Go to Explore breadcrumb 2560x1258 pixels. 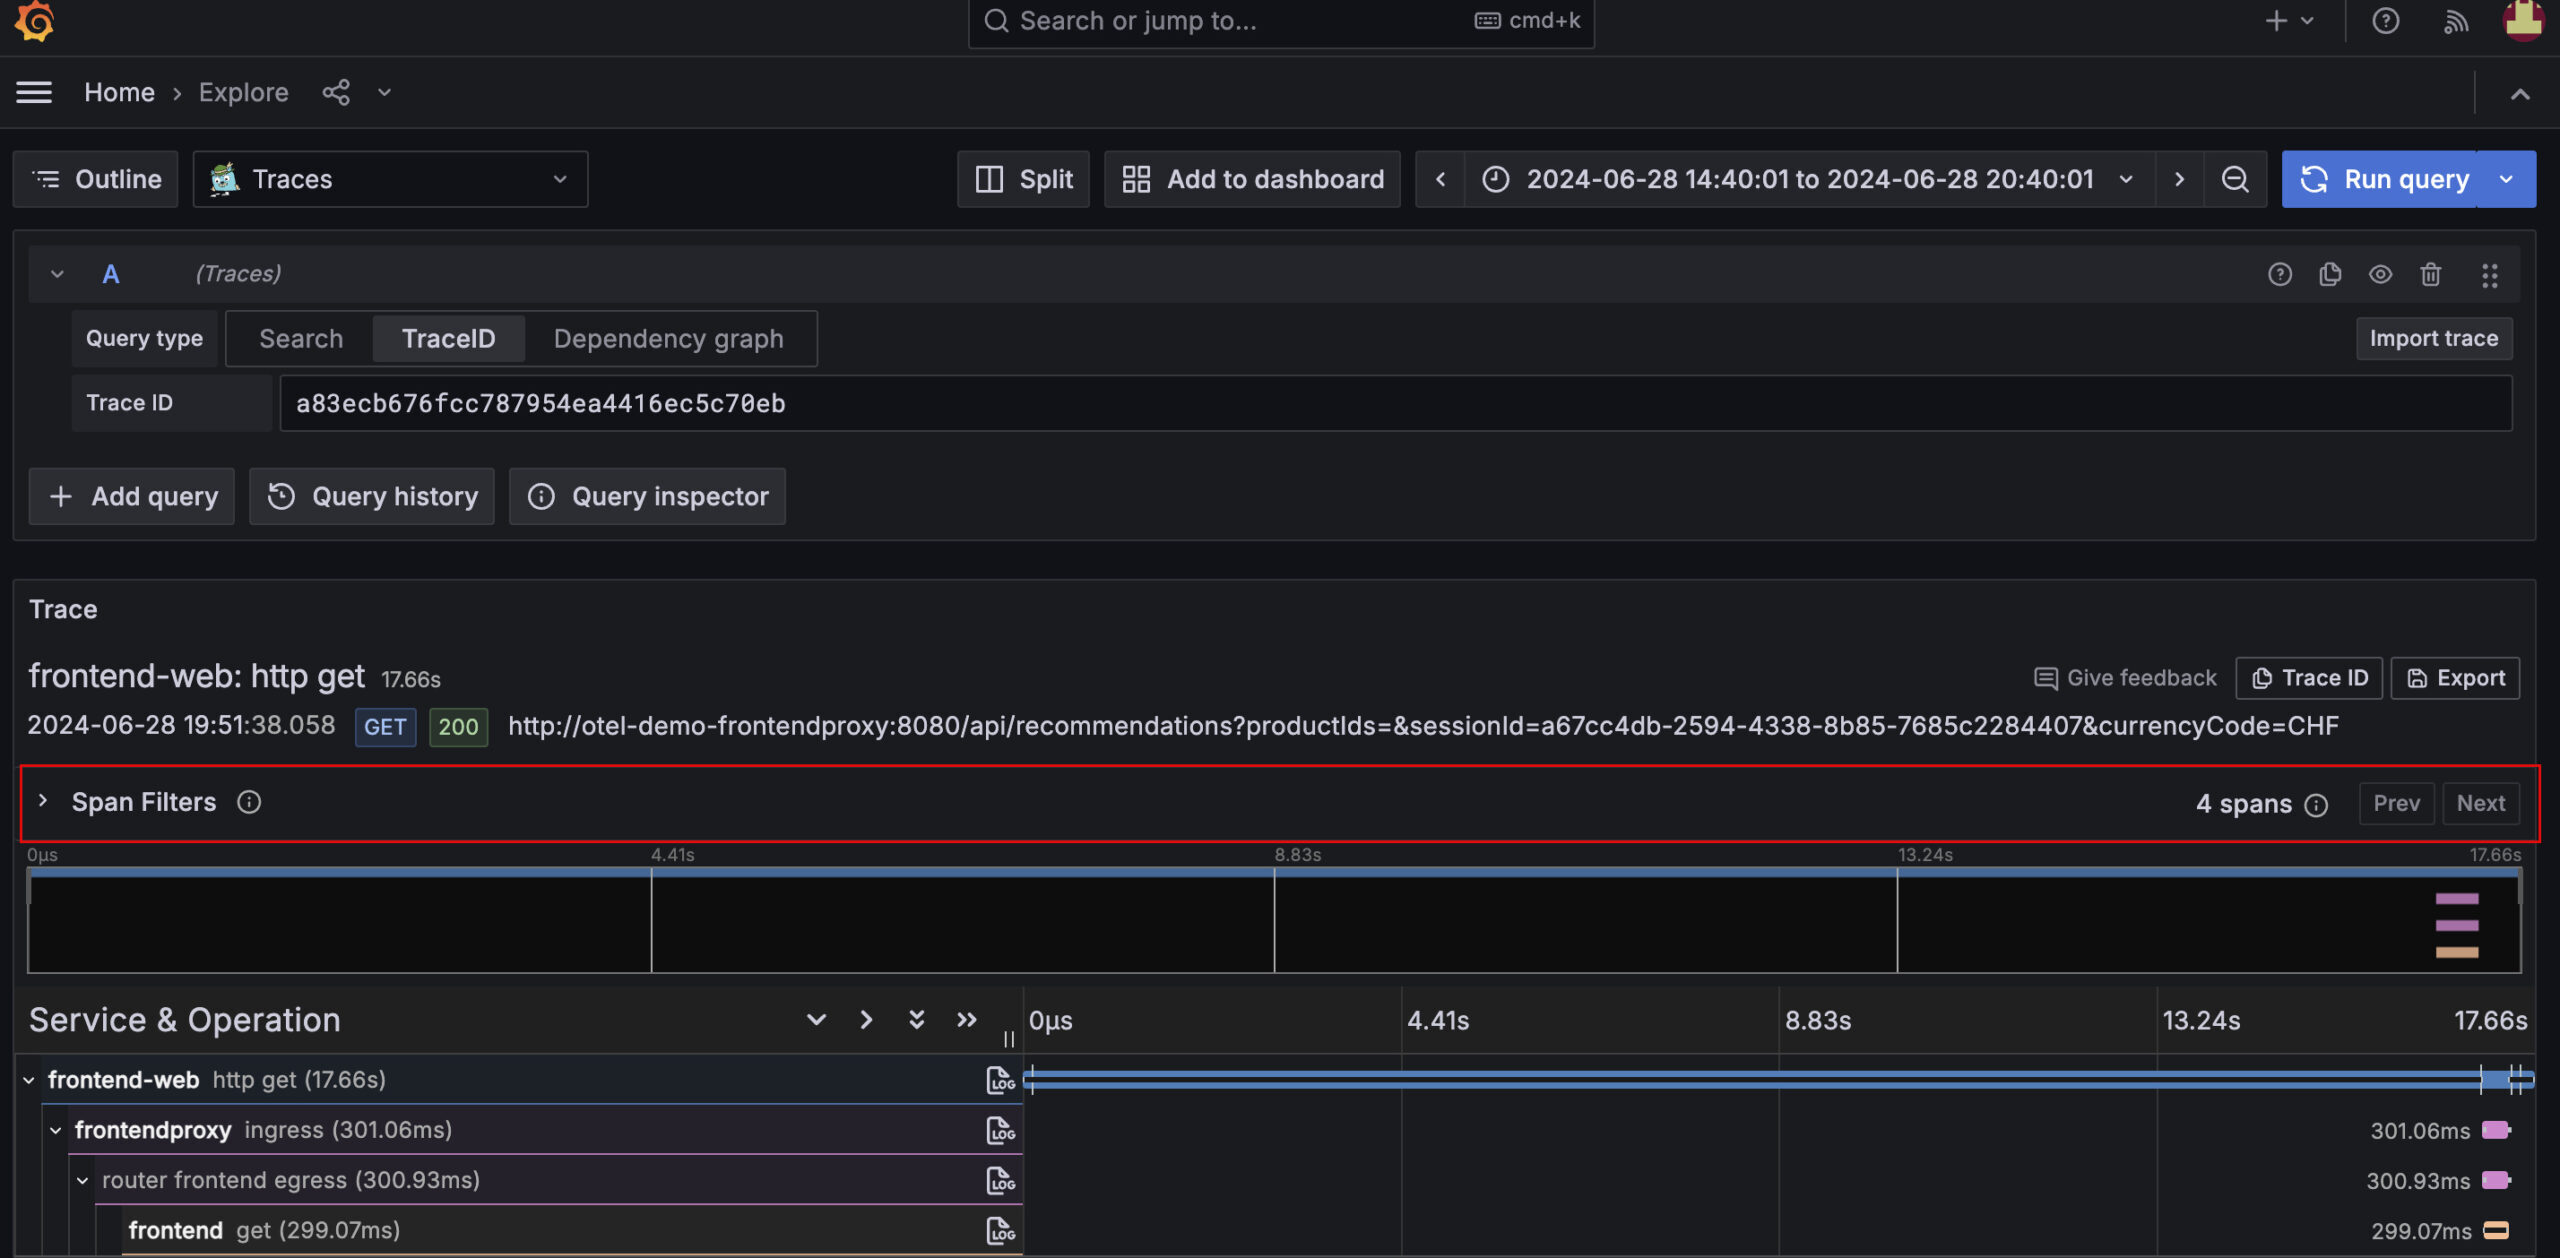pyautogui.click(x=243, y=92)
